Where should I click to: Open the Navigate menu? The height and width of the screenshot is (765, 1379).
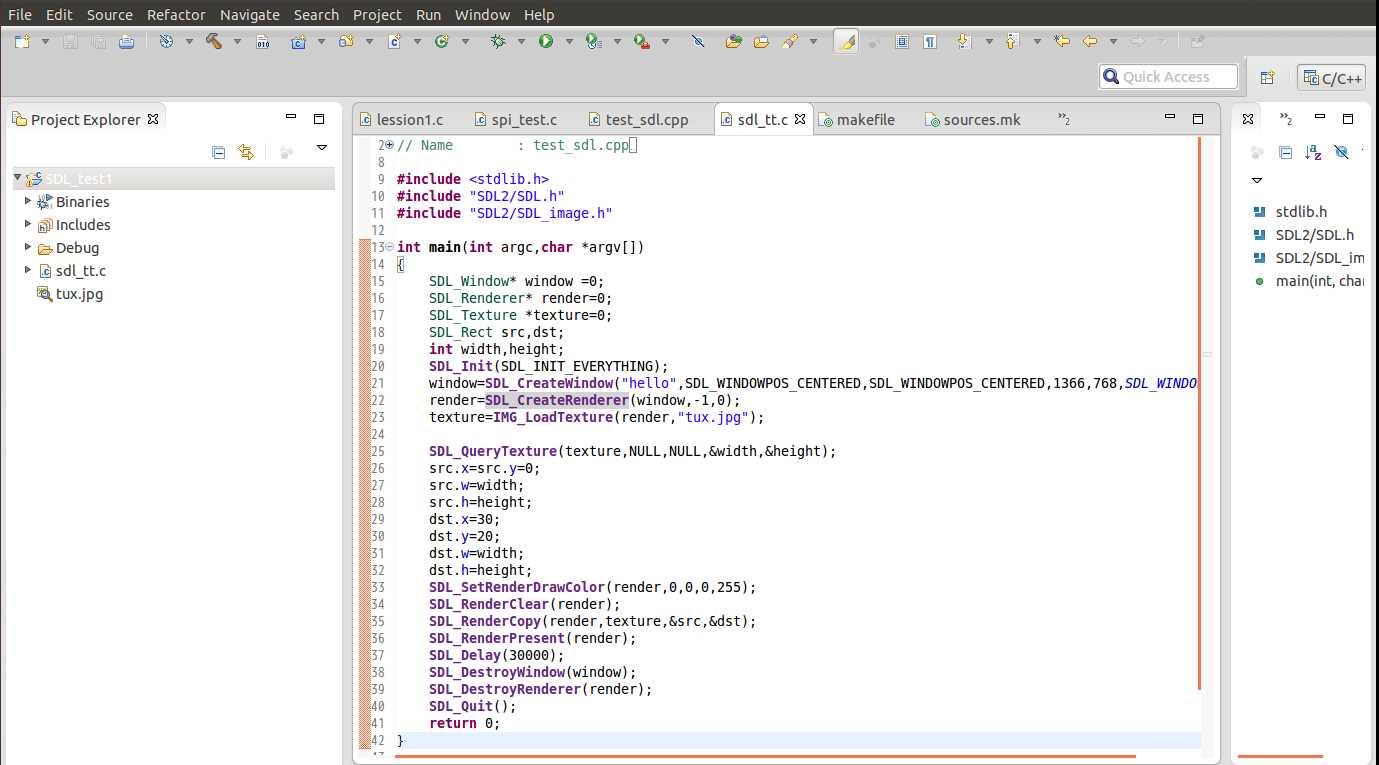[250, 14]
